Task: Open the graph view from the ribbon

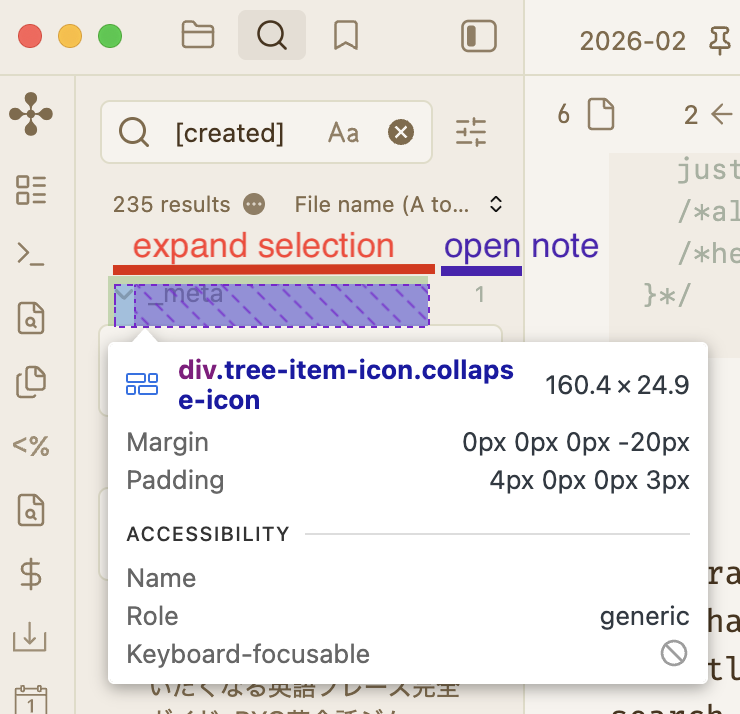Action: point(31,115)
